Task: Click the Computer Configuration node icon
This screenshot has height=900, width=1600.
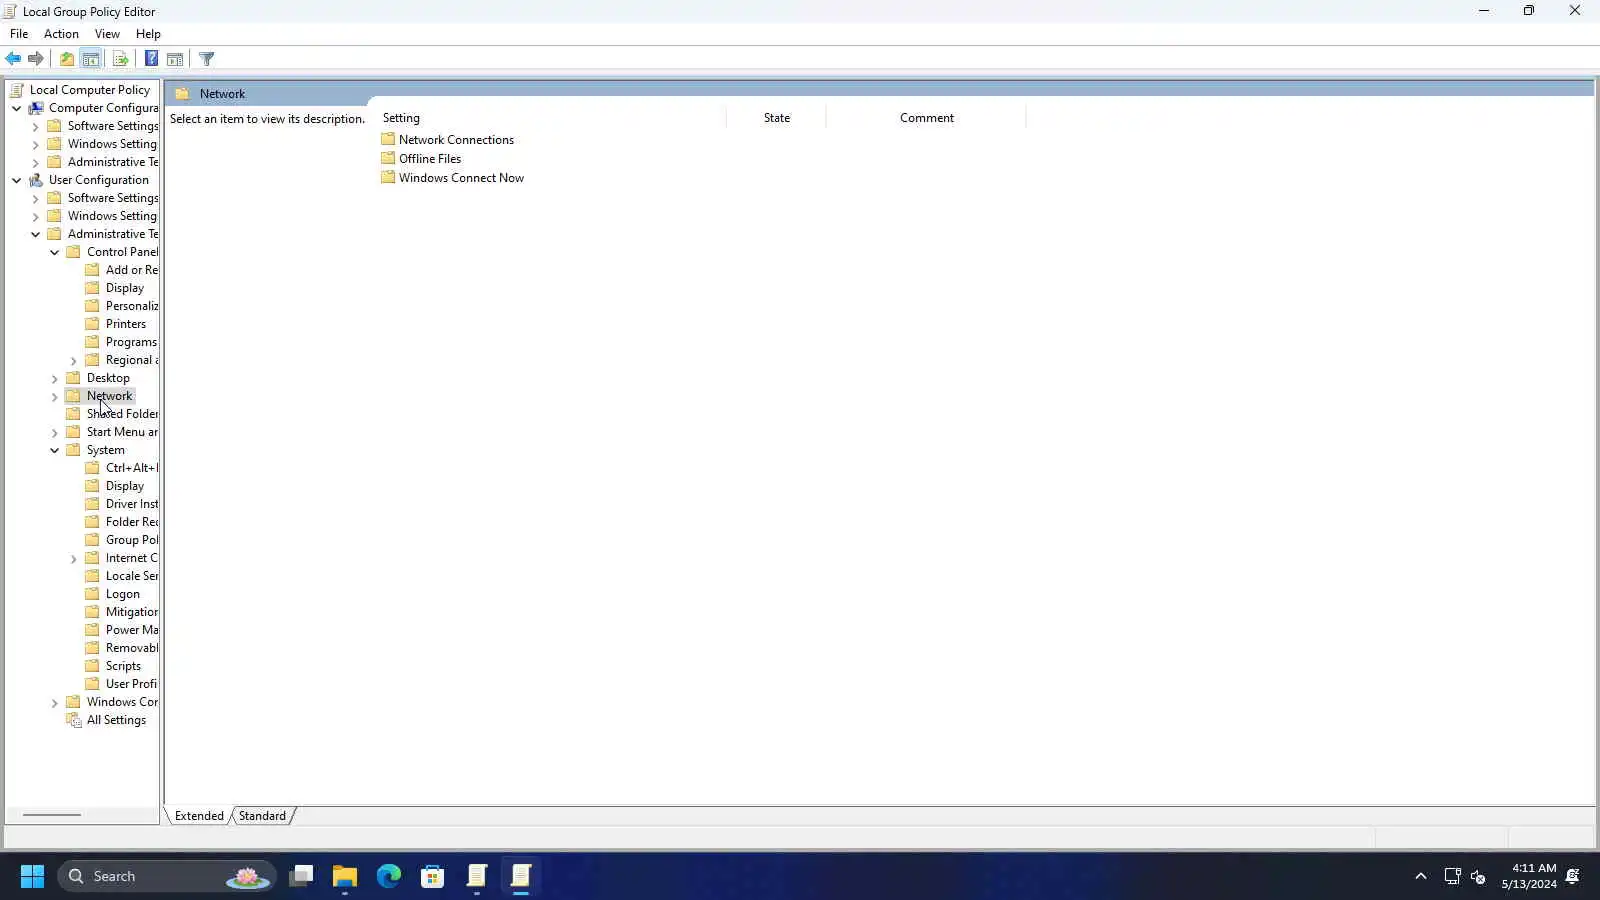Action: [36, 108]
